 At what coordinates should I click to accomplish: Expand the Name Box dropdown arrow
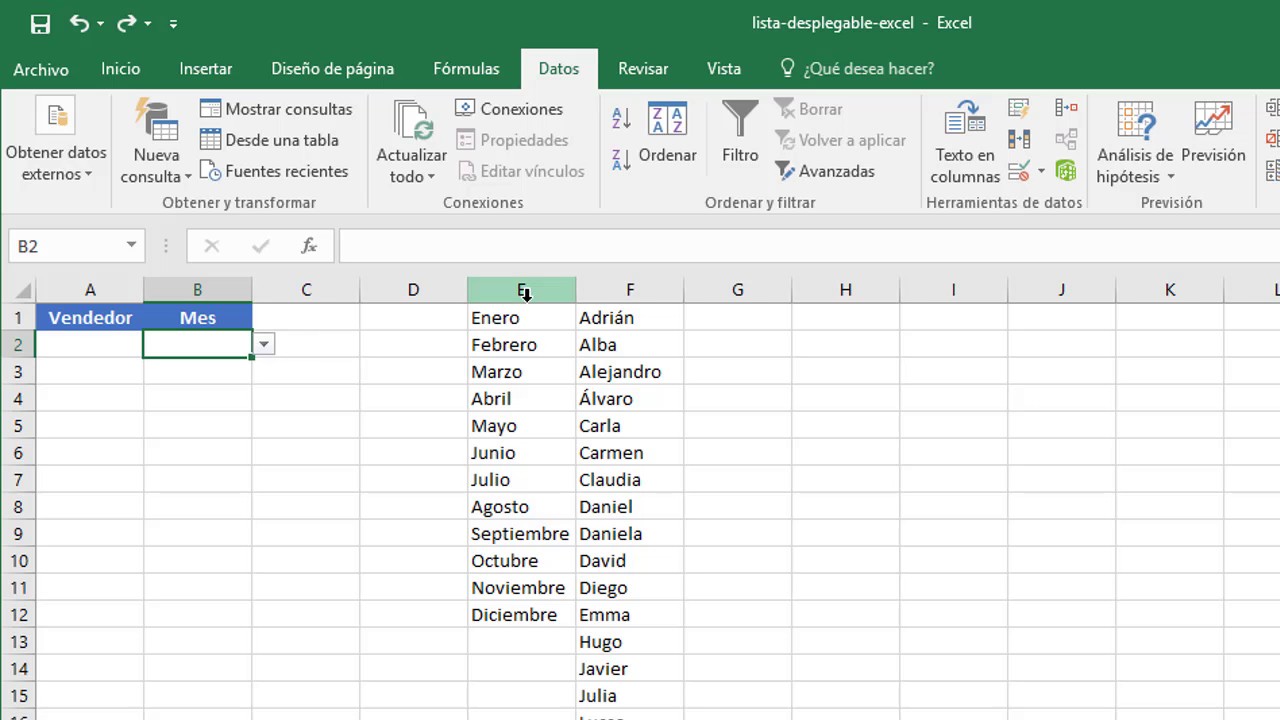tap(131, 246)
